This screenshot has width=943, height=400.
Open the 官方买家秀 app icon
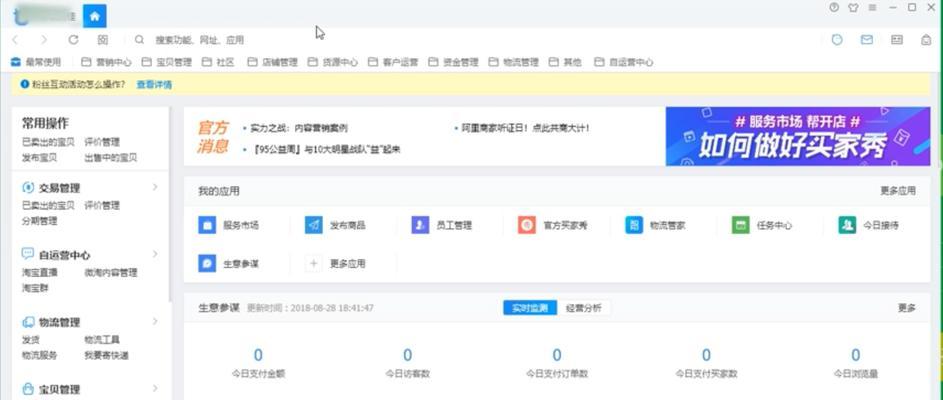[x=527, y=226]
